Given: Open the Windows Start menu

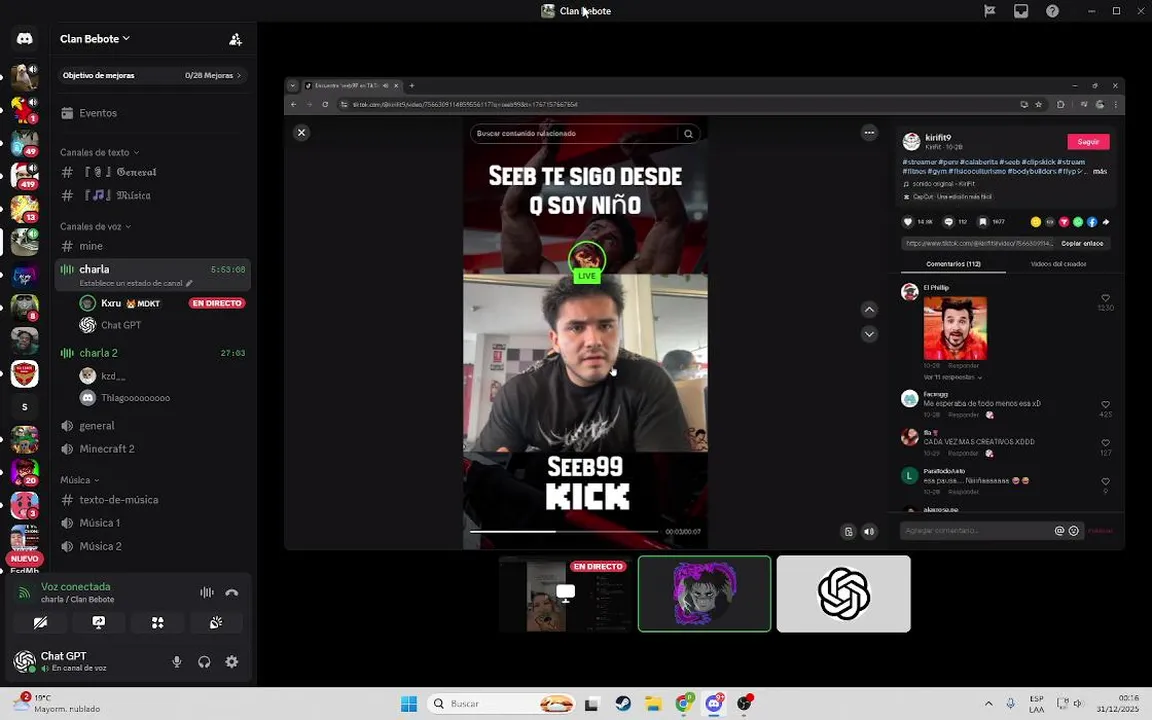Looking at the screenshot, I should (409, 704).
